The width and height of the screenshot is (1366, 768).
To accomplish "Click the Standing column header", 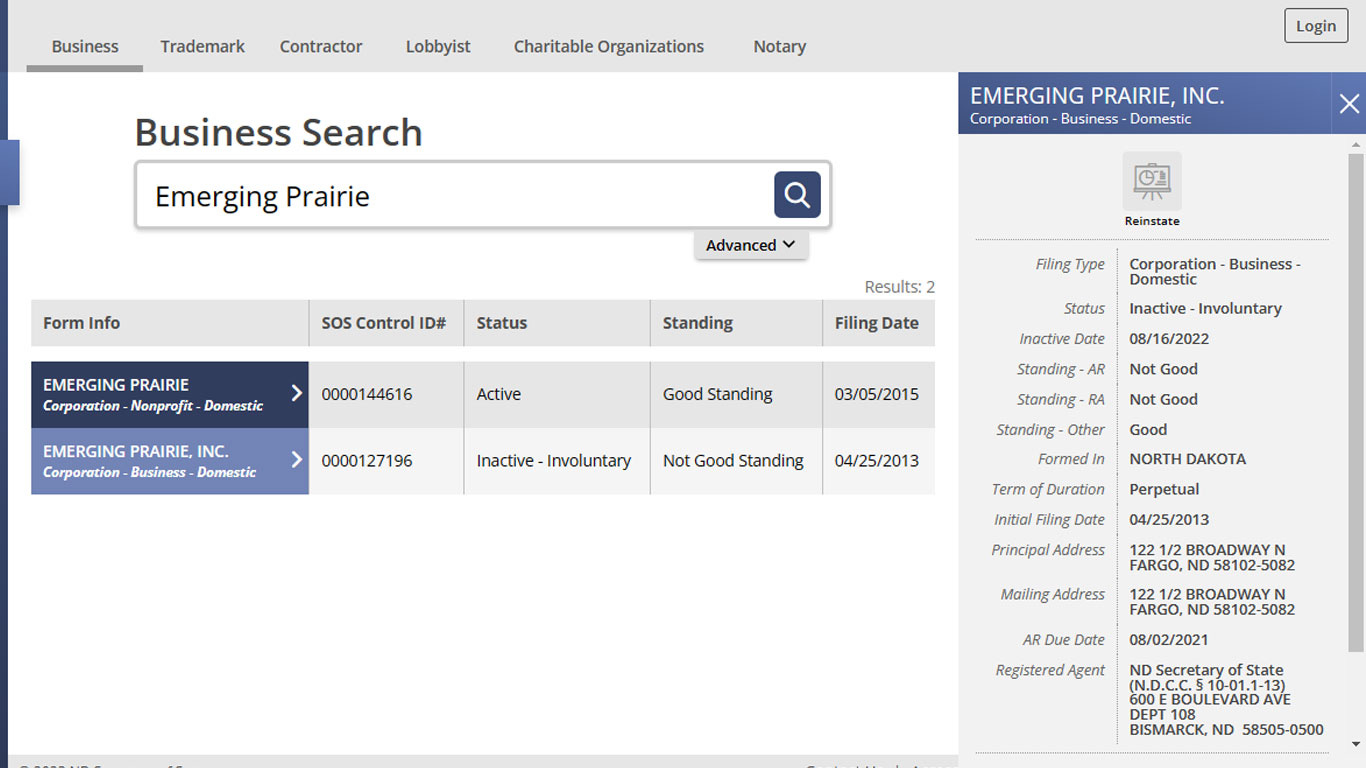I will tap(736, 323).
